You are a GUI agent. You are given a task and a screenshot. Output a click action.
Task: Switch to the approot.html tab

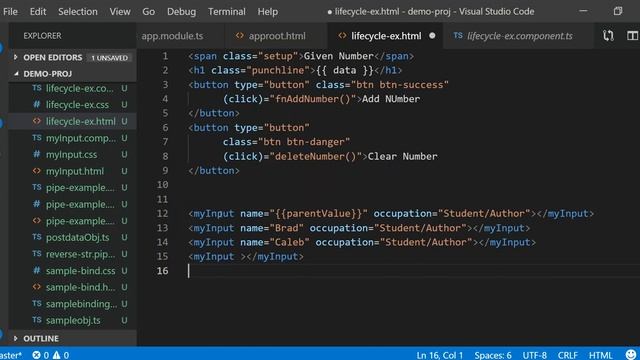pyautogui.click(x=276, y=36)
